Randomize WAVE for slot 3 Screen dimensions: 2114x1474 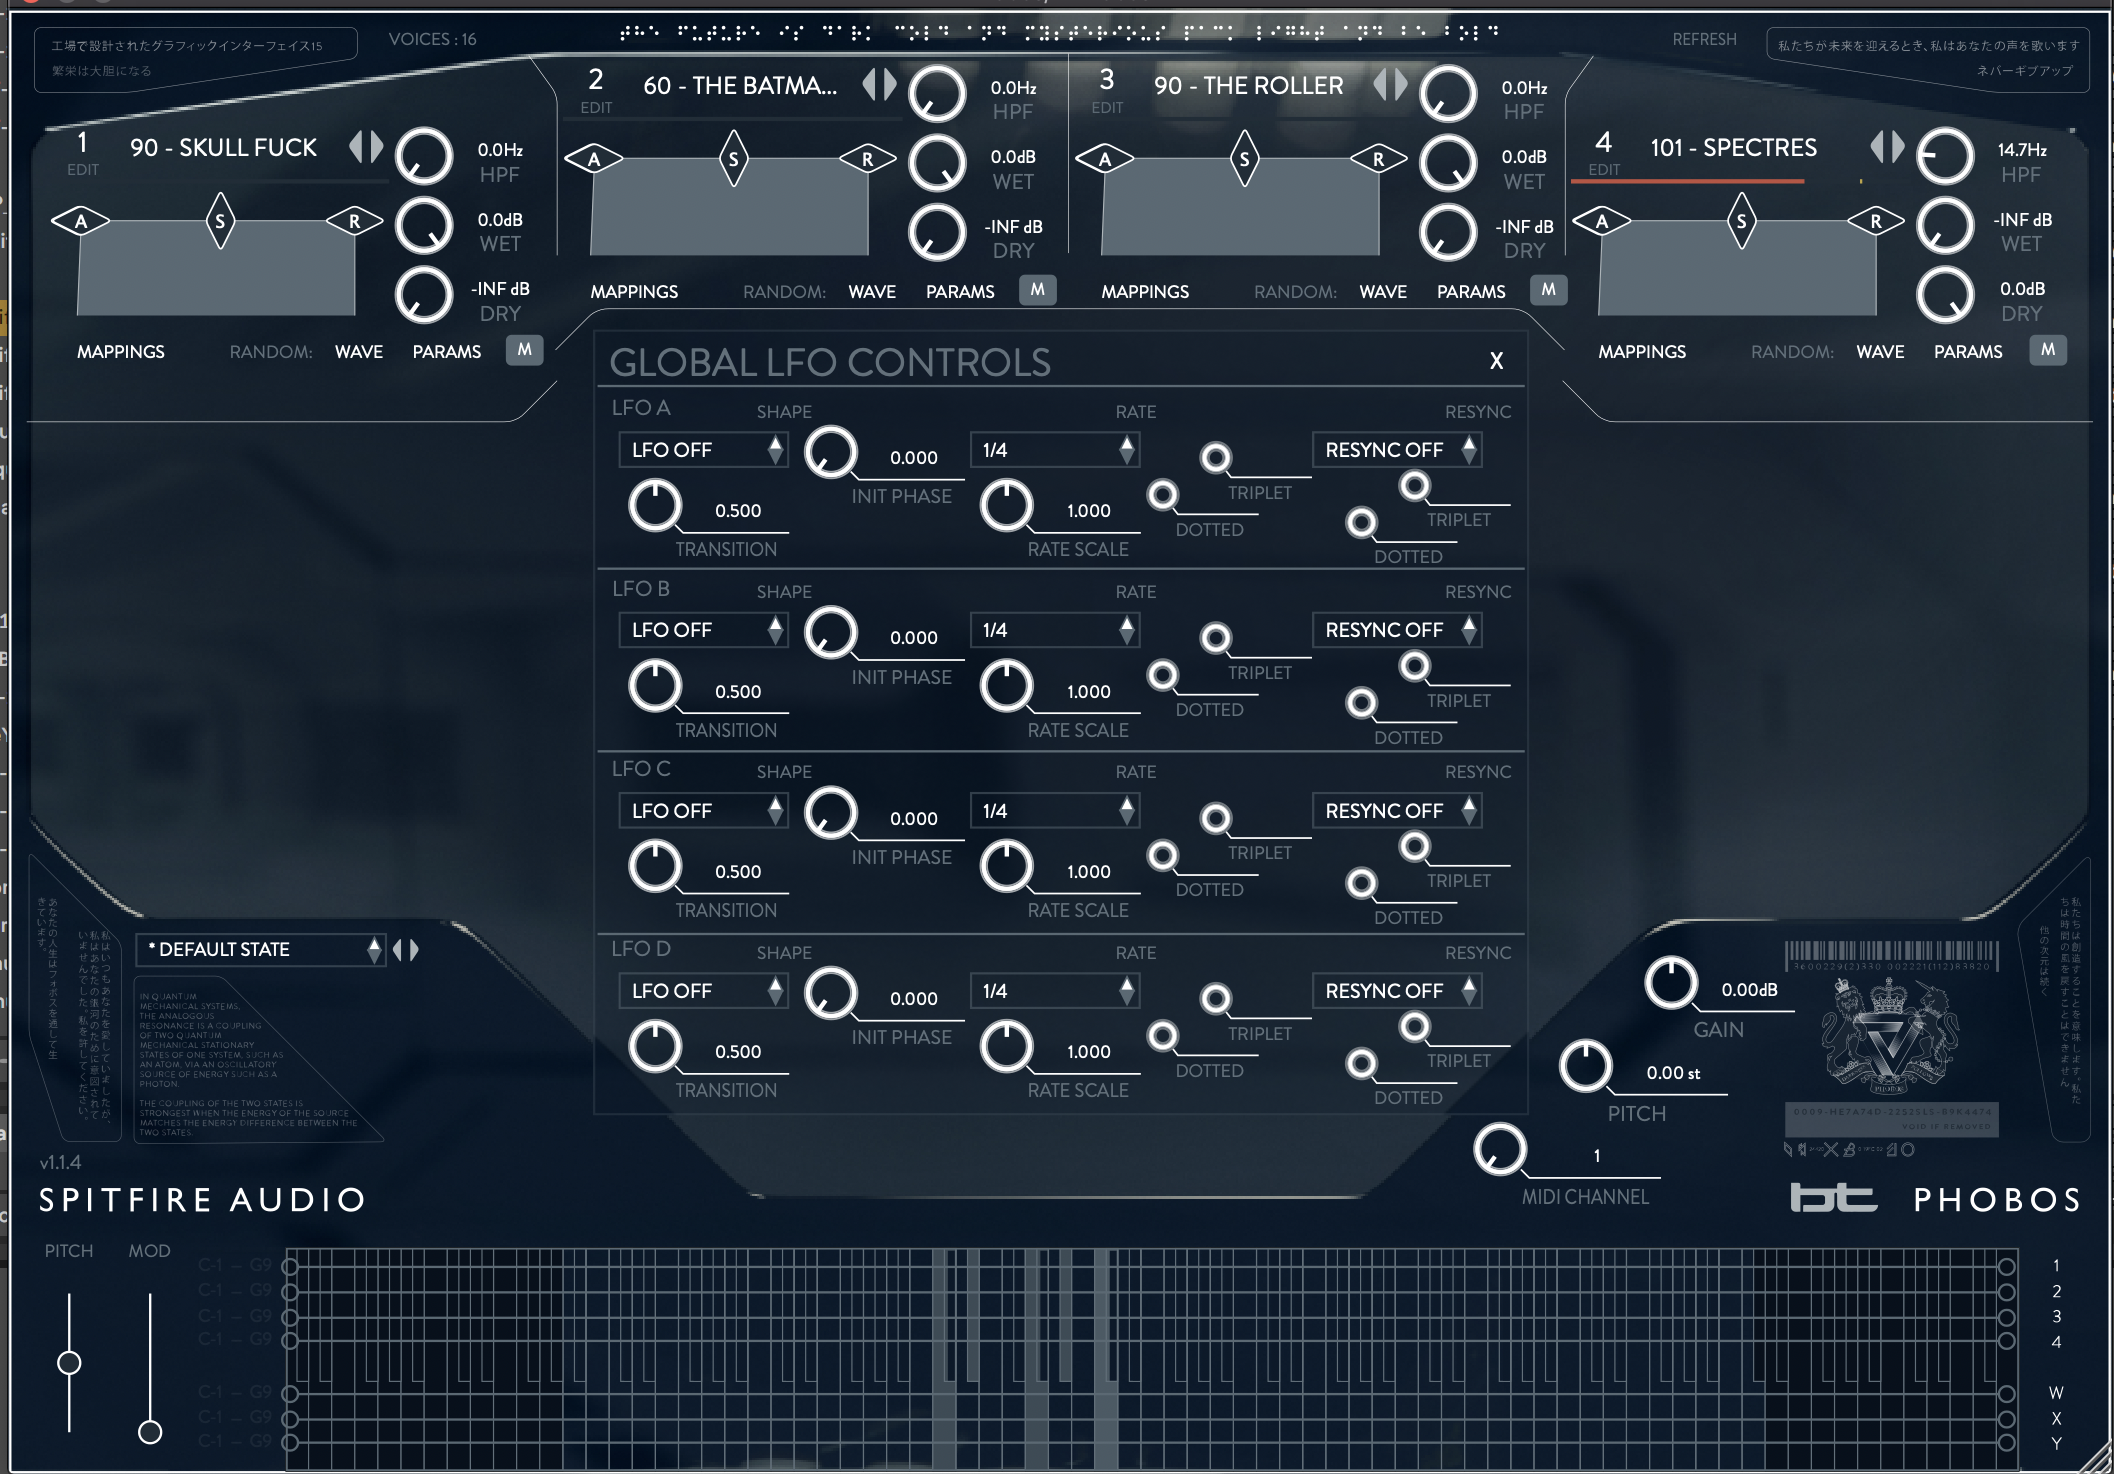pyautogui.click(x=1383, y=292)
